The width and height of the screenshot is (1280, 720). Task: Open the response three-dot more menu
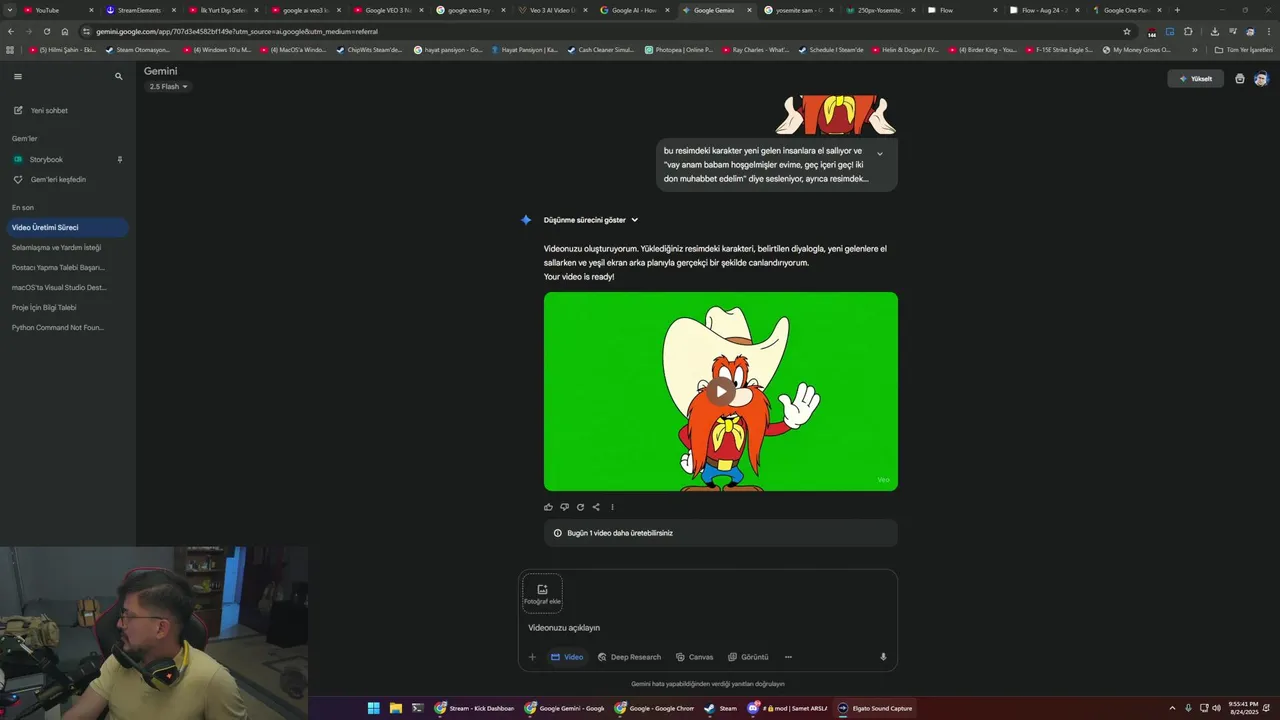(612, 507)
